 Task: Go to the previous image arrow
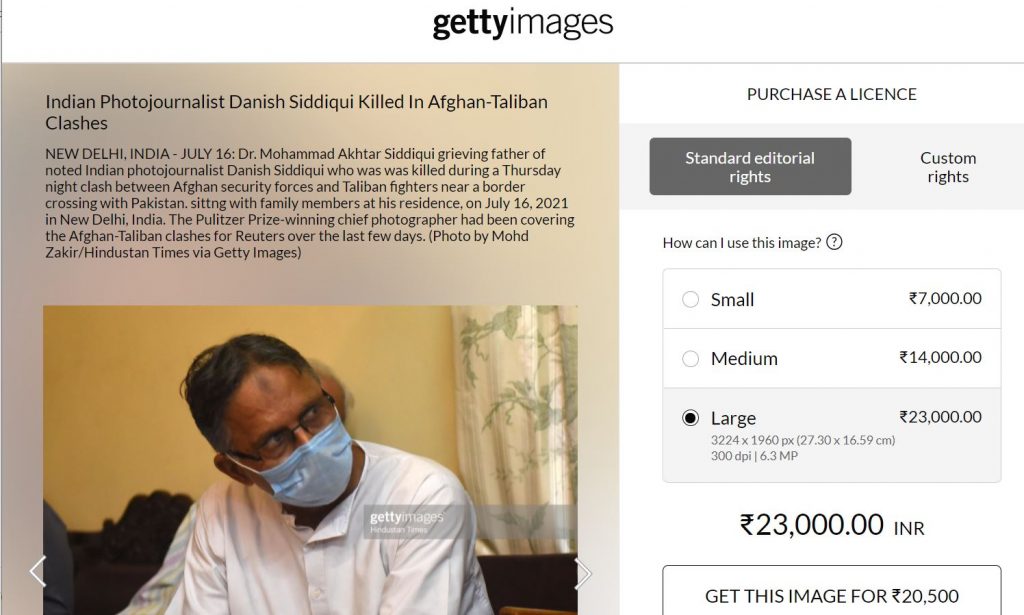pos(38,572)
